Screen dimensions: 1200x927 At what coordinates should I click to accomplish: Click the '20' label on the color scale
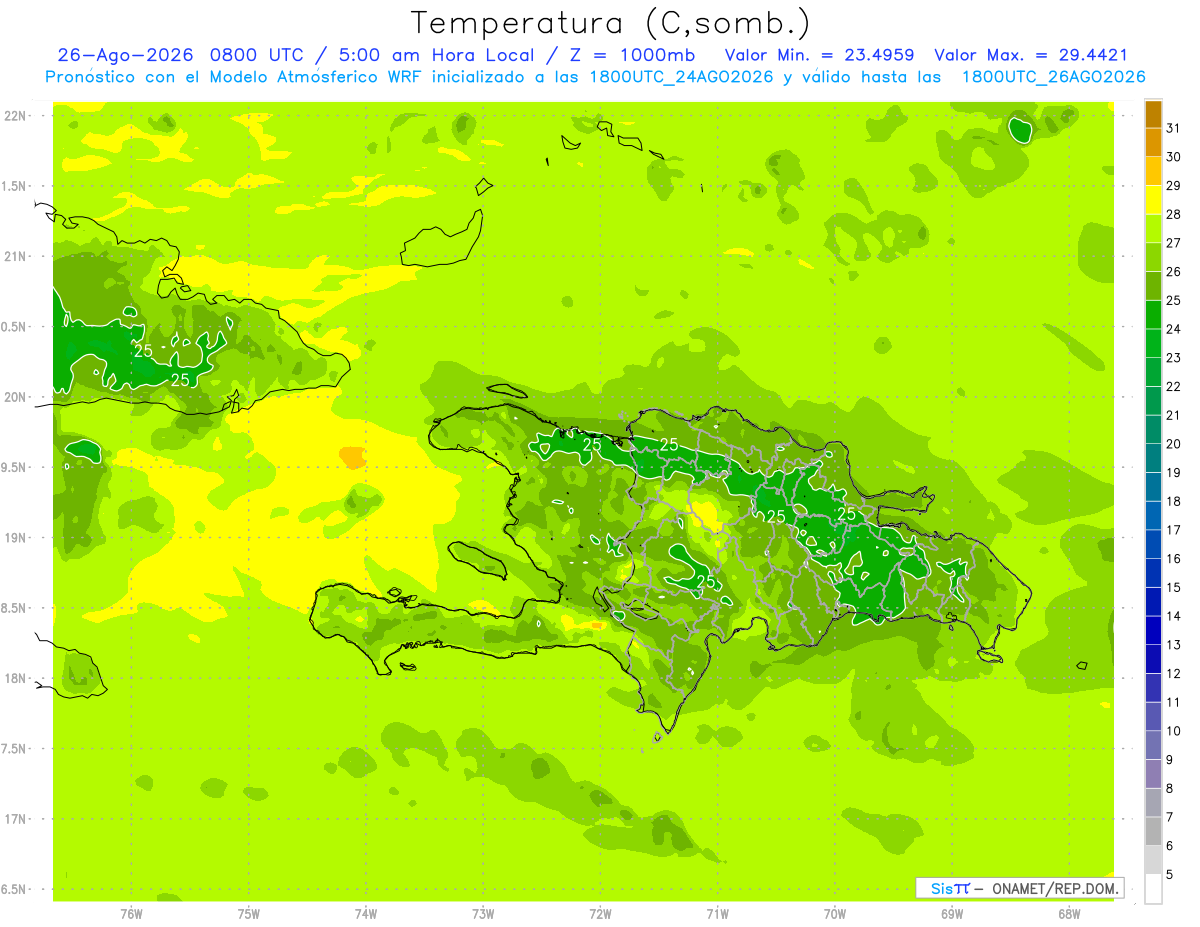(x=1174, y=444)
